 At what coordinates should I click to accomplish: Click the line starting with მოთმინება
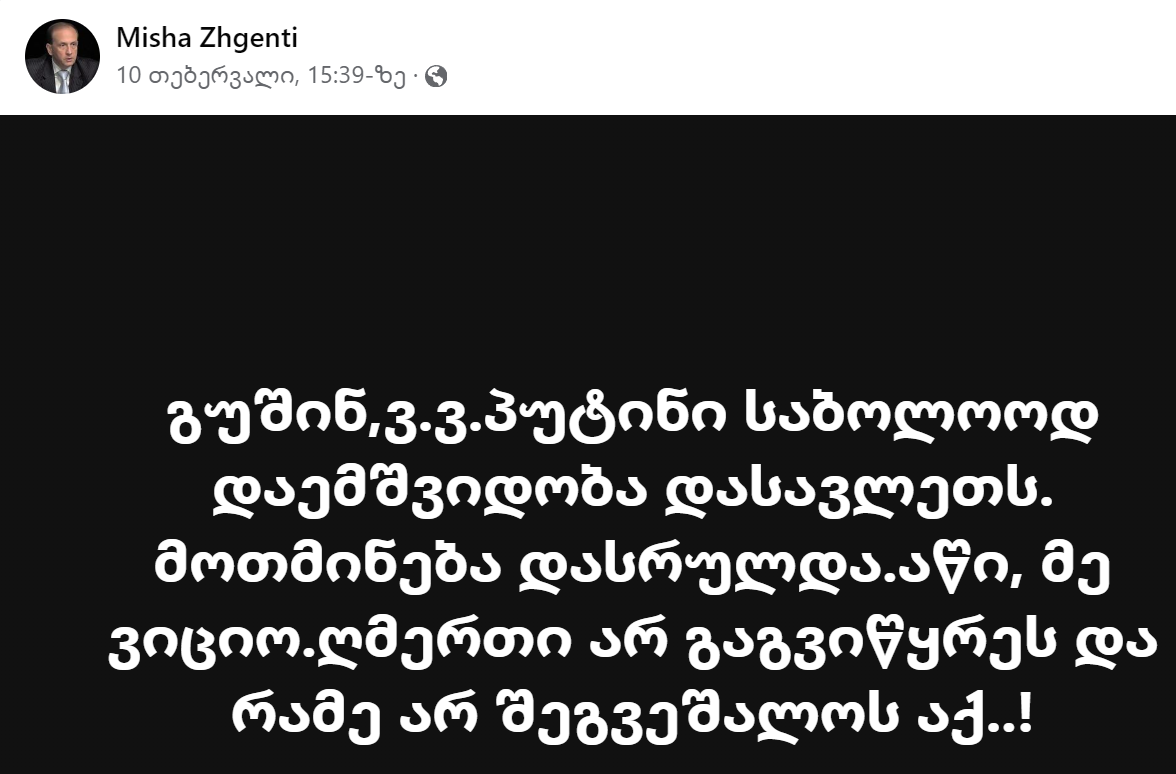(x=632, y=568)
